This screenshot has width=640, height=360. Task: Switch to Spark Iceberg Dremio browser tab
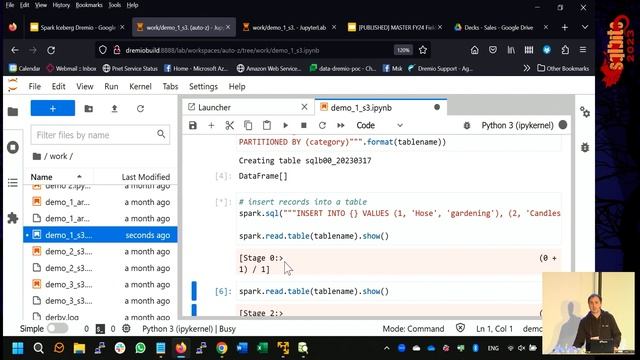(78, 27)
